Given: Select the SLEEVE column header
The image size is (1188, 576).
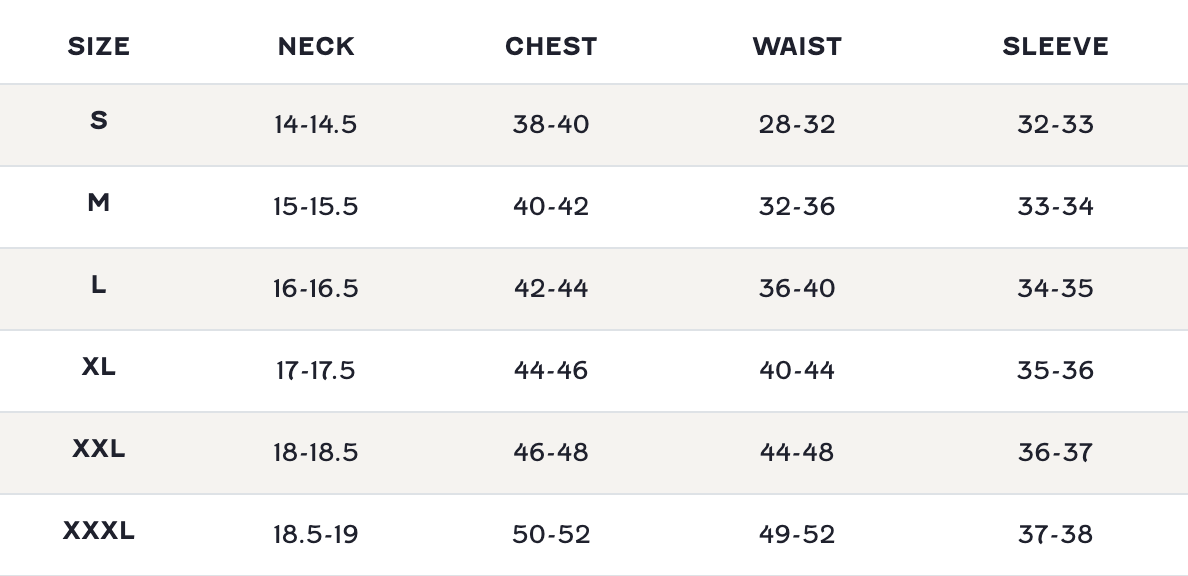Looking at the screenshot, I should click(1055, 46).
